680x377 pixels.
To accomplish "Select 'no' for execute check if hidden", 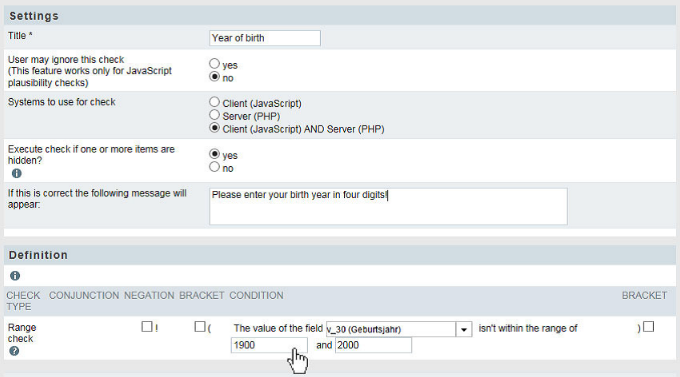I will [x=214, y=167].
